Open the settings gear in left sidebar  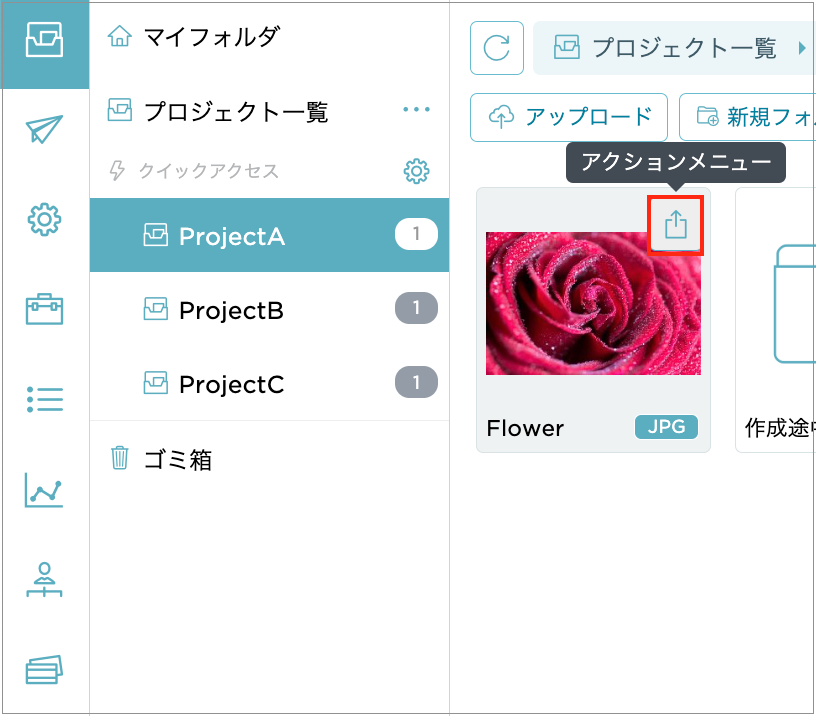click(x=44, y=219)
